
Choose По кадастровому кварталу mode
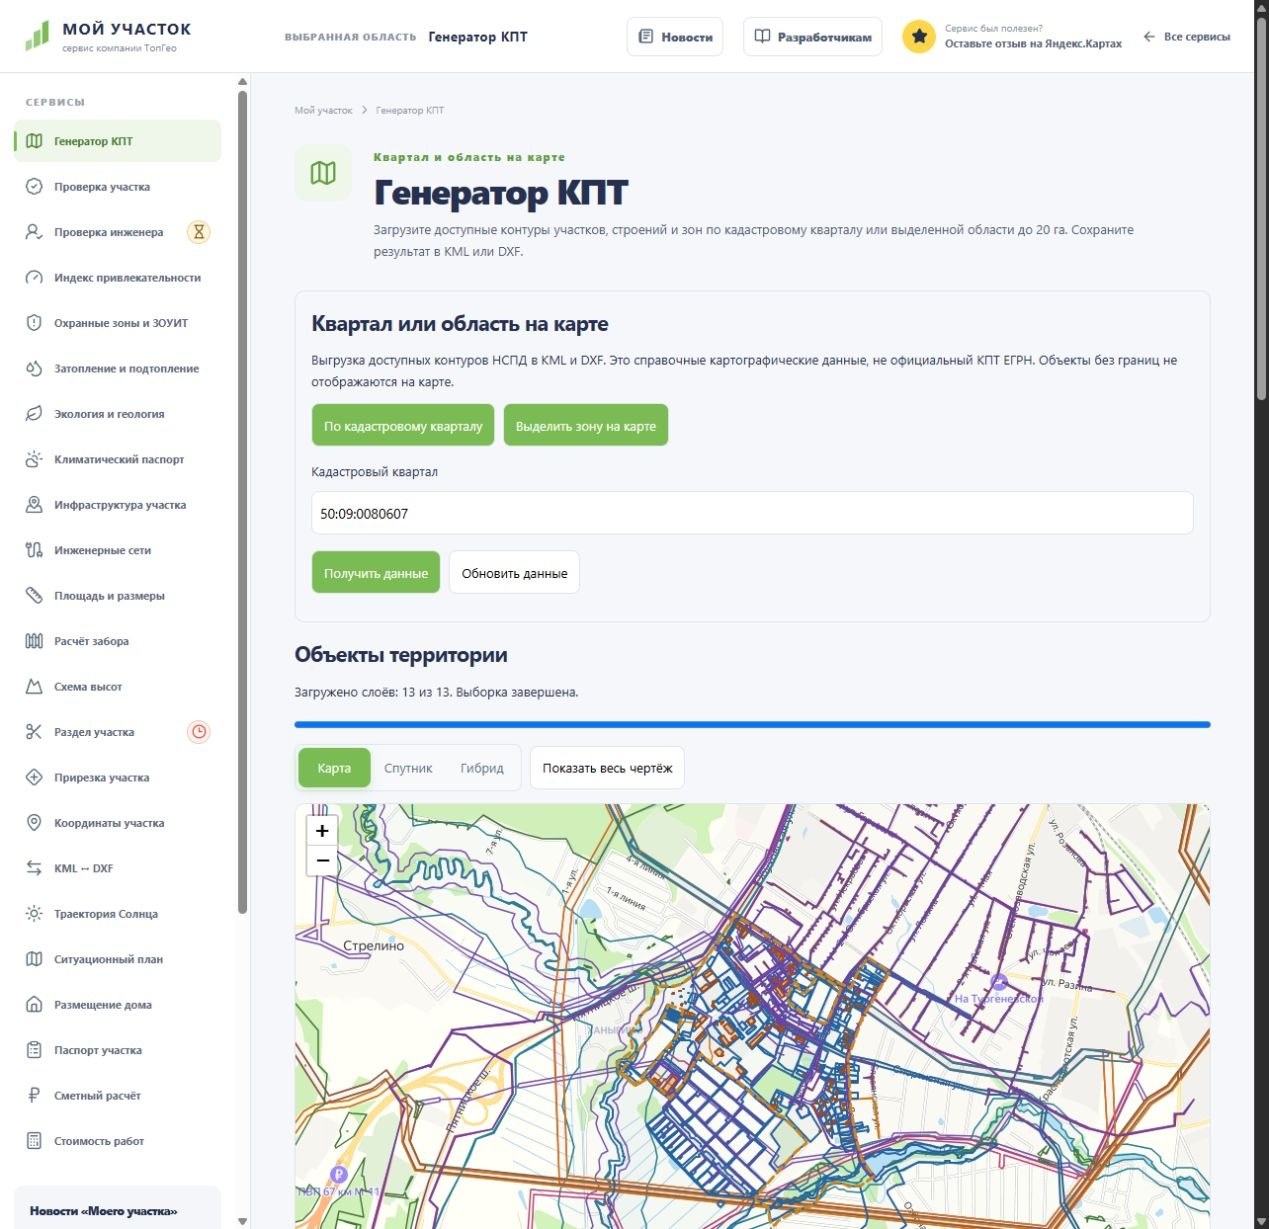[403, 425]
